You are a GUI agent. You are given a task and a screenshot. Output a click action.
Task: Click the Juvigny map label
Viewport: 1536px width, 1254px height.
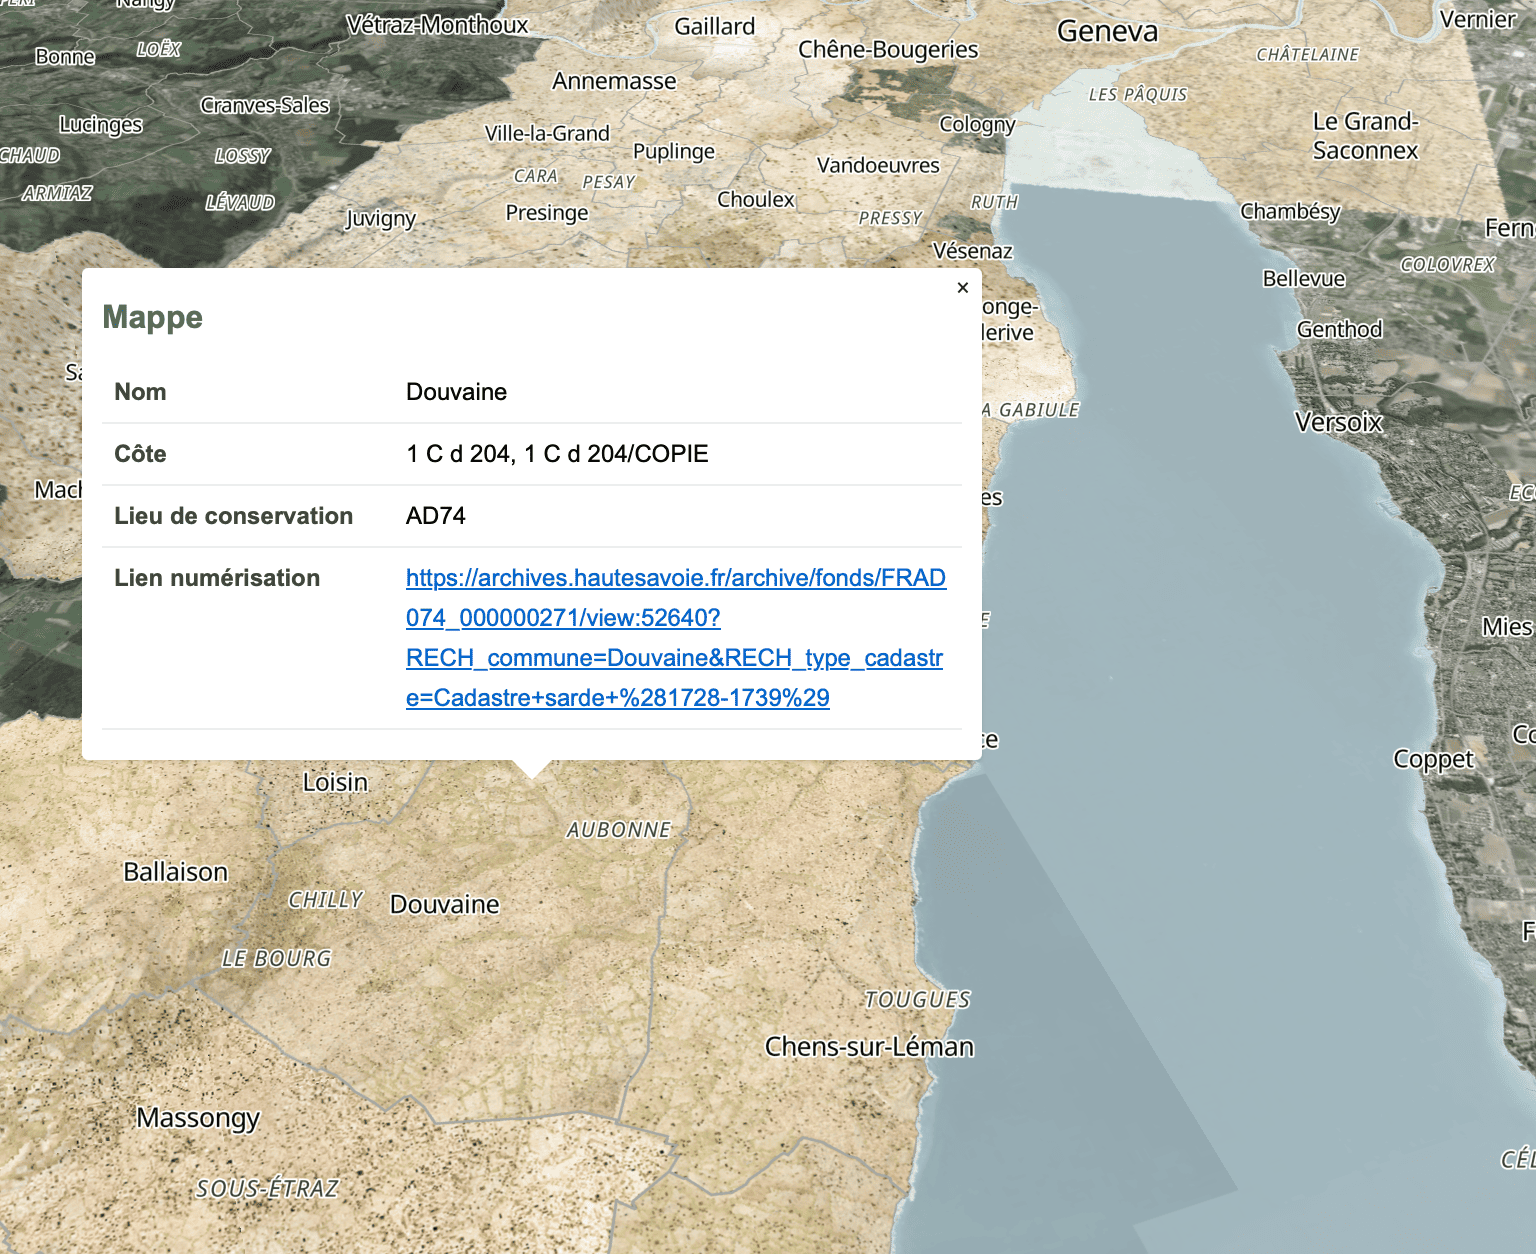(380, 219)
